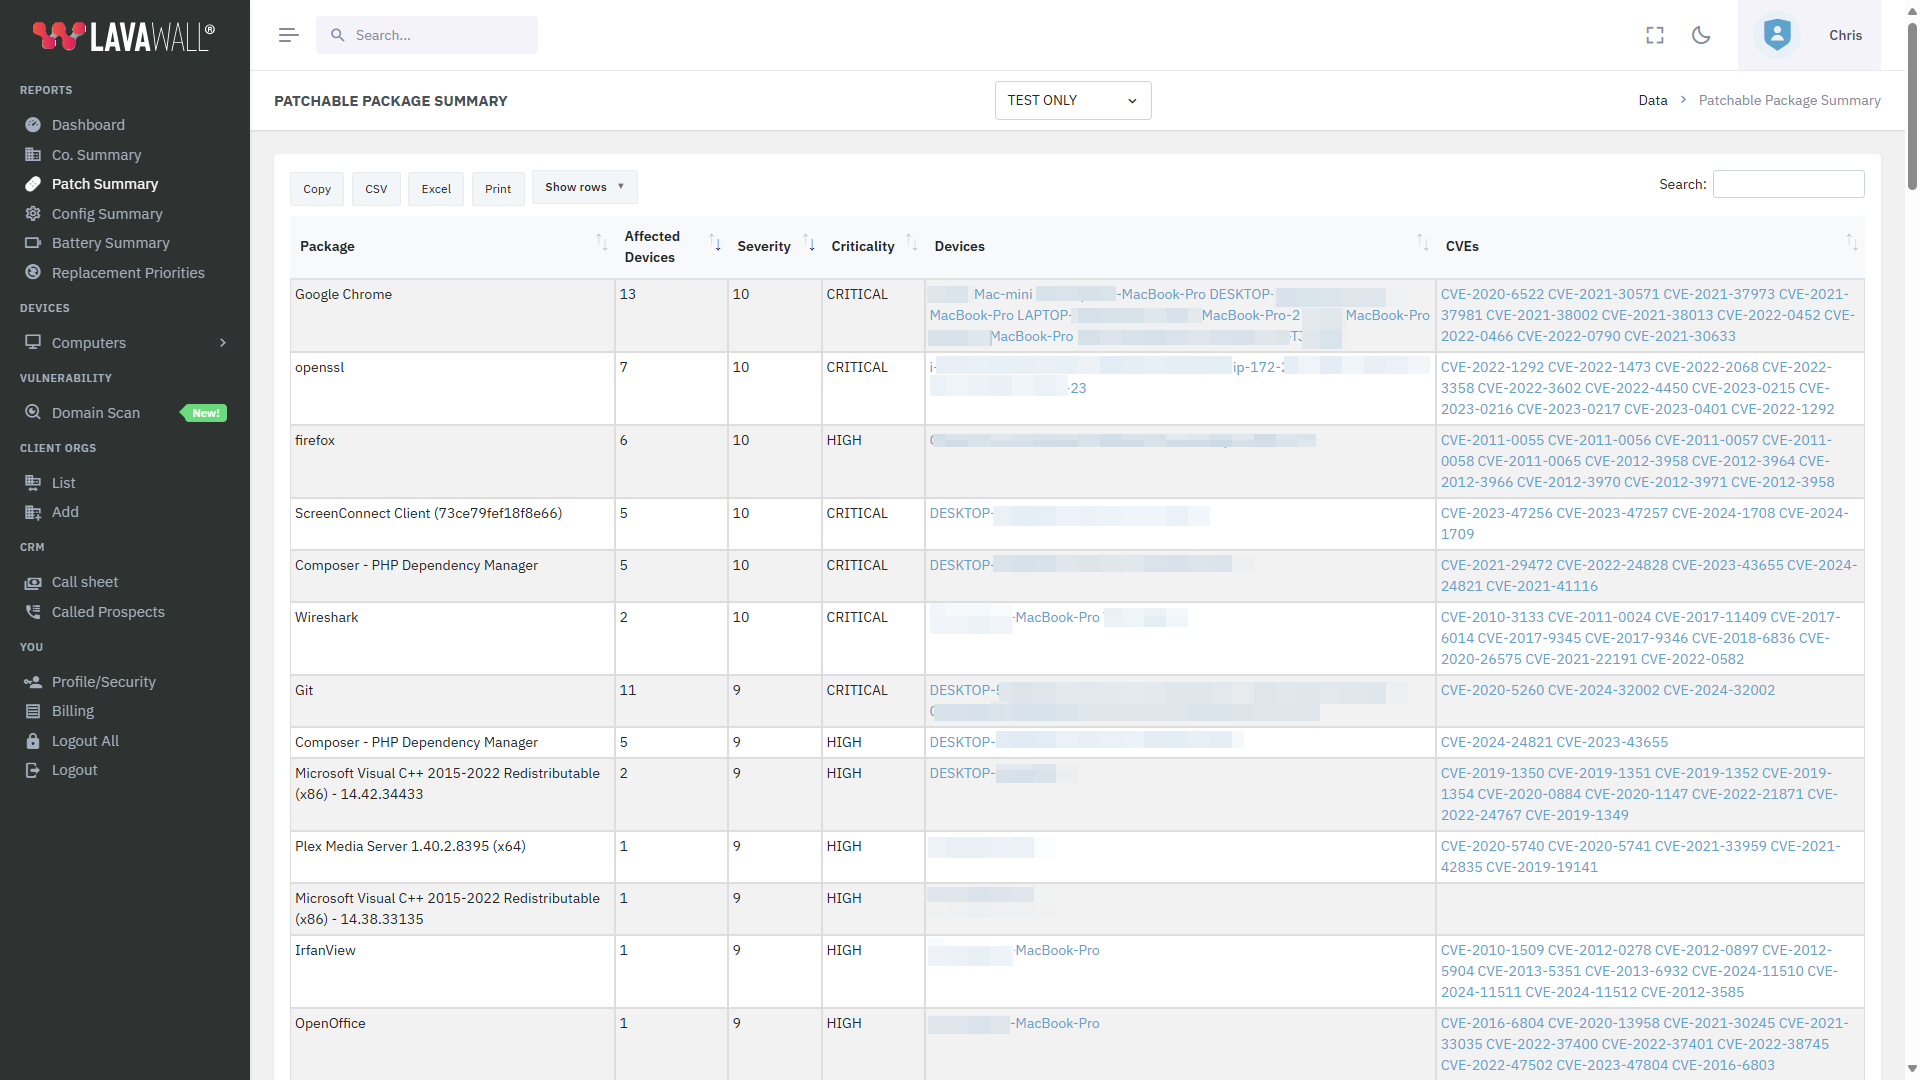Screen dimensions: 1920x1080
Task: Click the fullscreen expand icon
Action: click(x=1655, y=35)
